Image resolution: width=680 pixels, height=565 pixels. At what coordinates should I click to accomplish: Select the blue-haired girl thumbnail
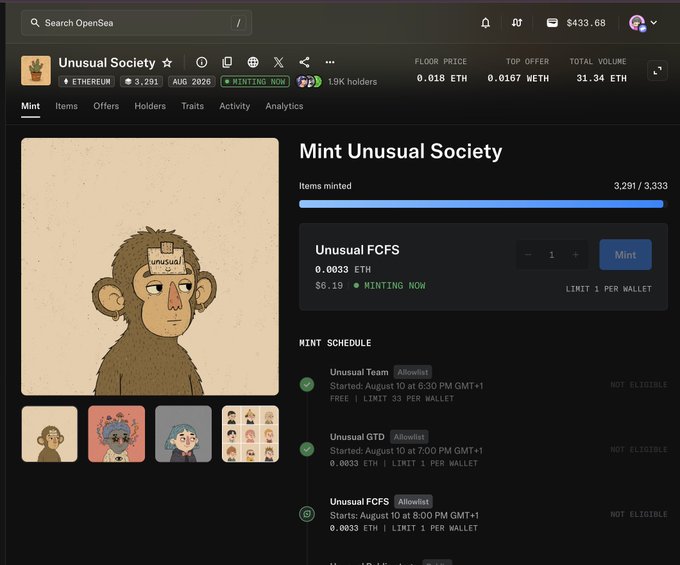pyautogui.click(x=183, y=434)
